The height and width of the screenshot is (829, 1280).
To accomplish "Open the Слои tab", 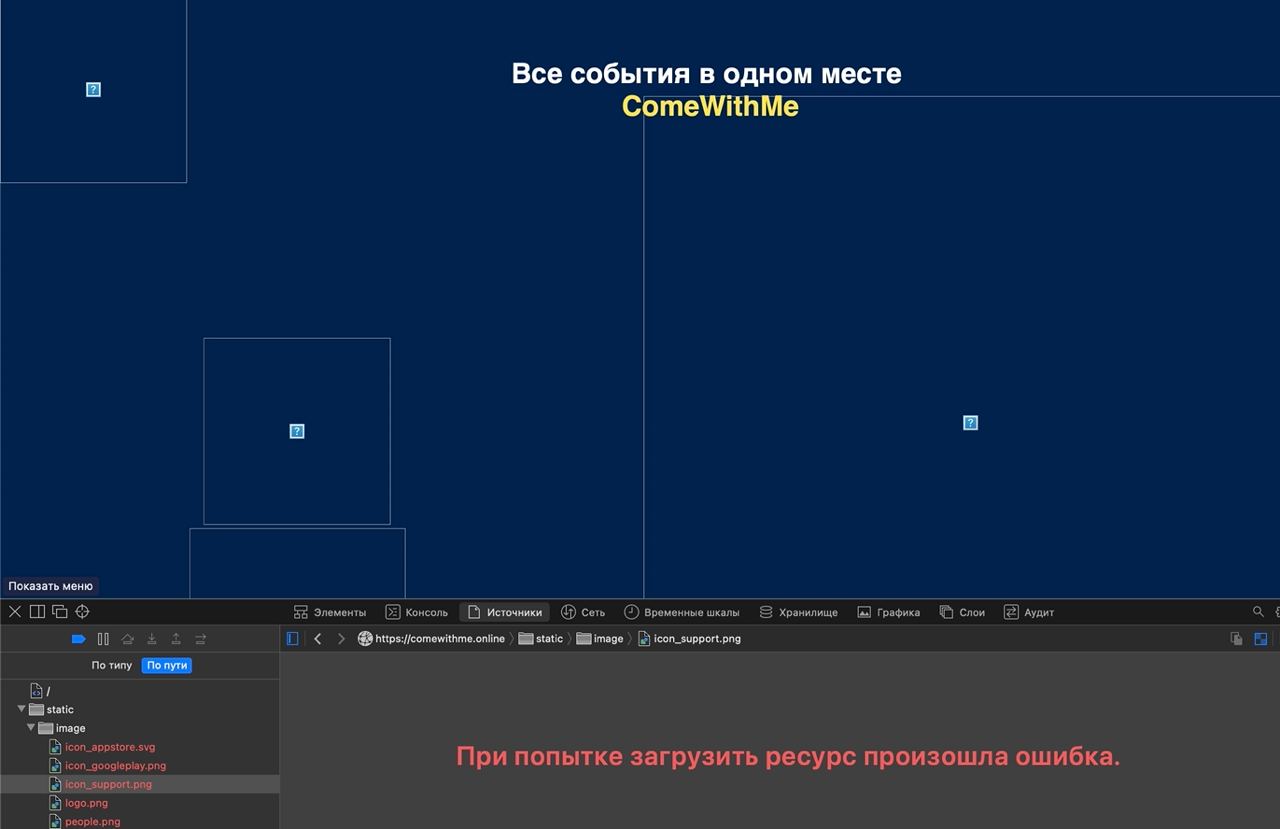I will click(x=962, y=612).
